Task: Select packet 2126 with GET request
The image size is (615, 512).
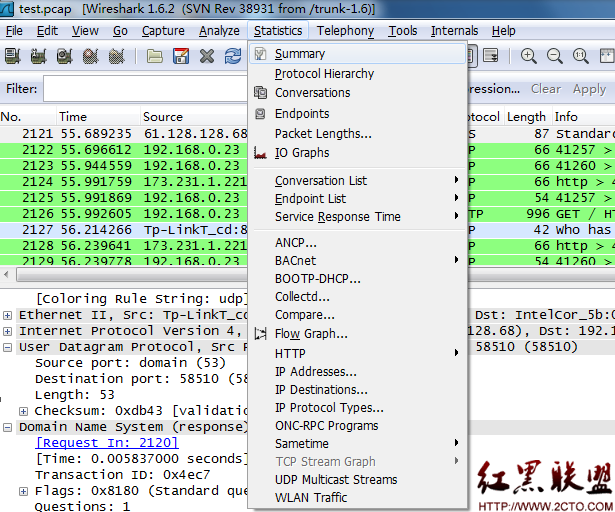Action: [x=124, y=214]
